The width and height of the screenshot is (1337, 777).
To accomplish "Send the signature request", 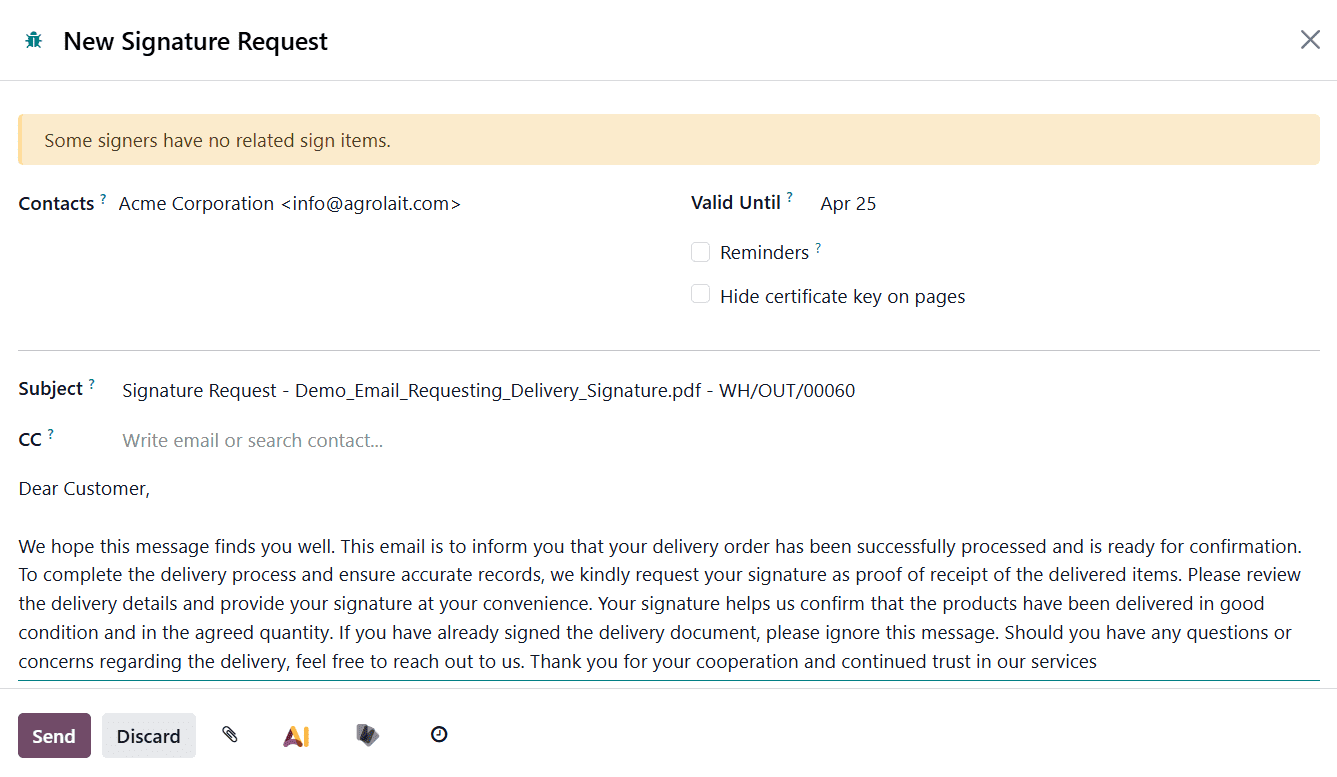I will [x=54, y=735].
